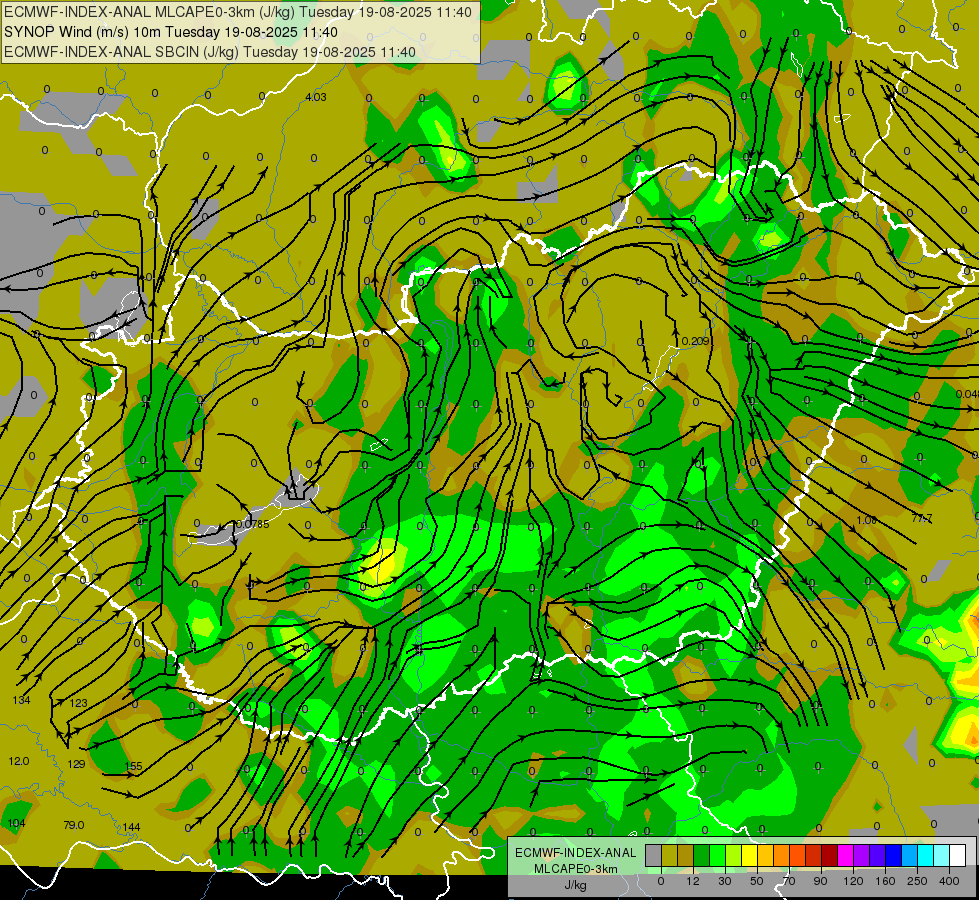This screenshot has width=979, height=900.
Task: Click the map value 123
Action: click(x=78, y=703)
